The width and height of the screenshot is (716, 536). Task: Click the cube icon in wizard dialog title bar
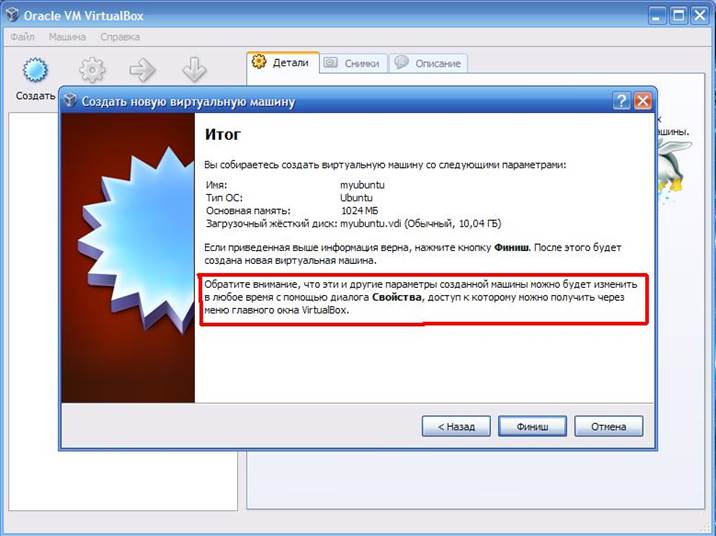[69, 100]
